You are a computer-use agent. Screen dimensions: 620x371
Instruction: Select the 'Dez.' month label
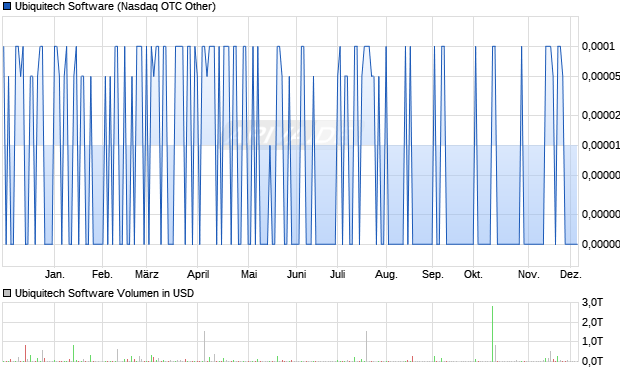click(571, 274)
